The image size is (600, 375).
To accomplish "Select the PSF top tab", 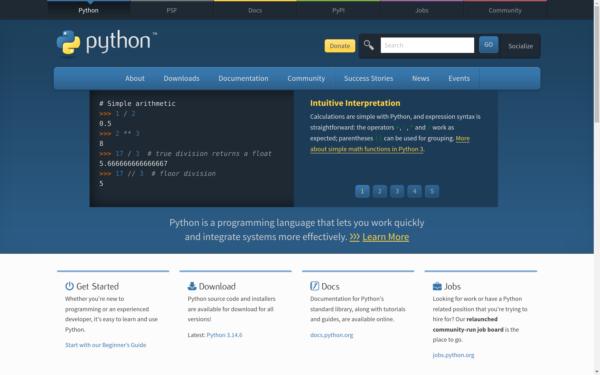I will coord(171,10).
